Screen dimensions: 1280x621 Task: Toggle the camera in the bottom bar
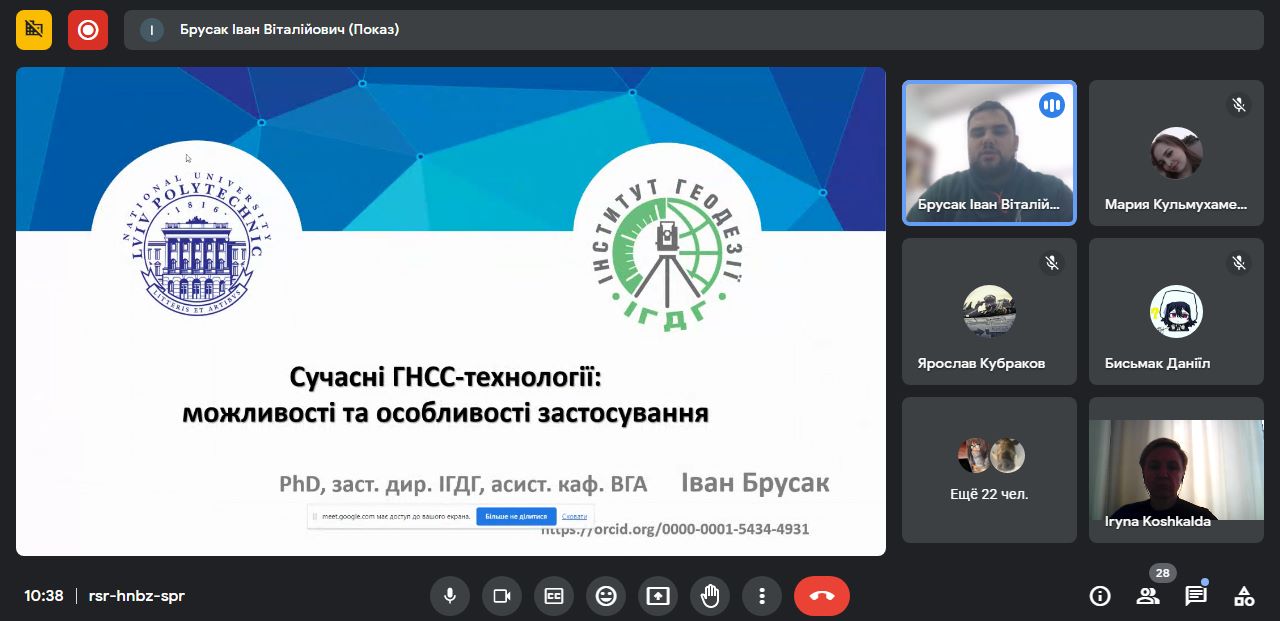click(x=502, y=596)
